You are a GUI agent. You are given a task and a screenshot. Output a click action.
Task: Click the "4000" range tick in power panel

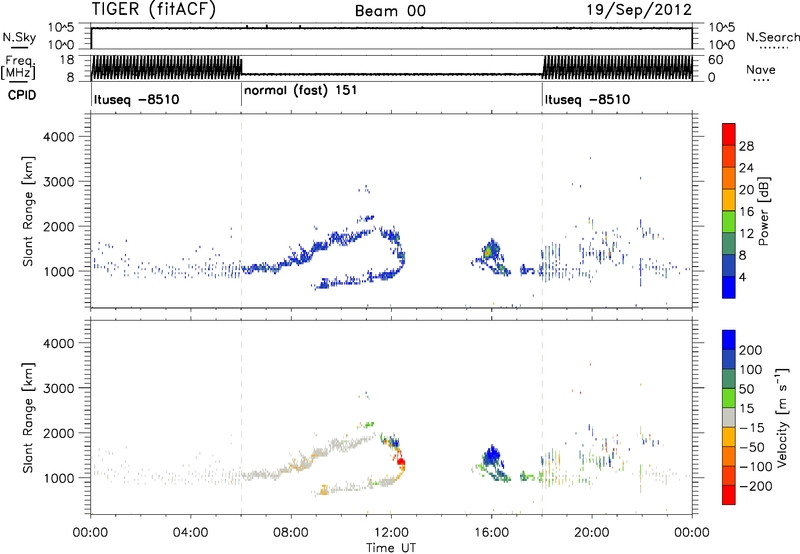click(x=58, y=137)
